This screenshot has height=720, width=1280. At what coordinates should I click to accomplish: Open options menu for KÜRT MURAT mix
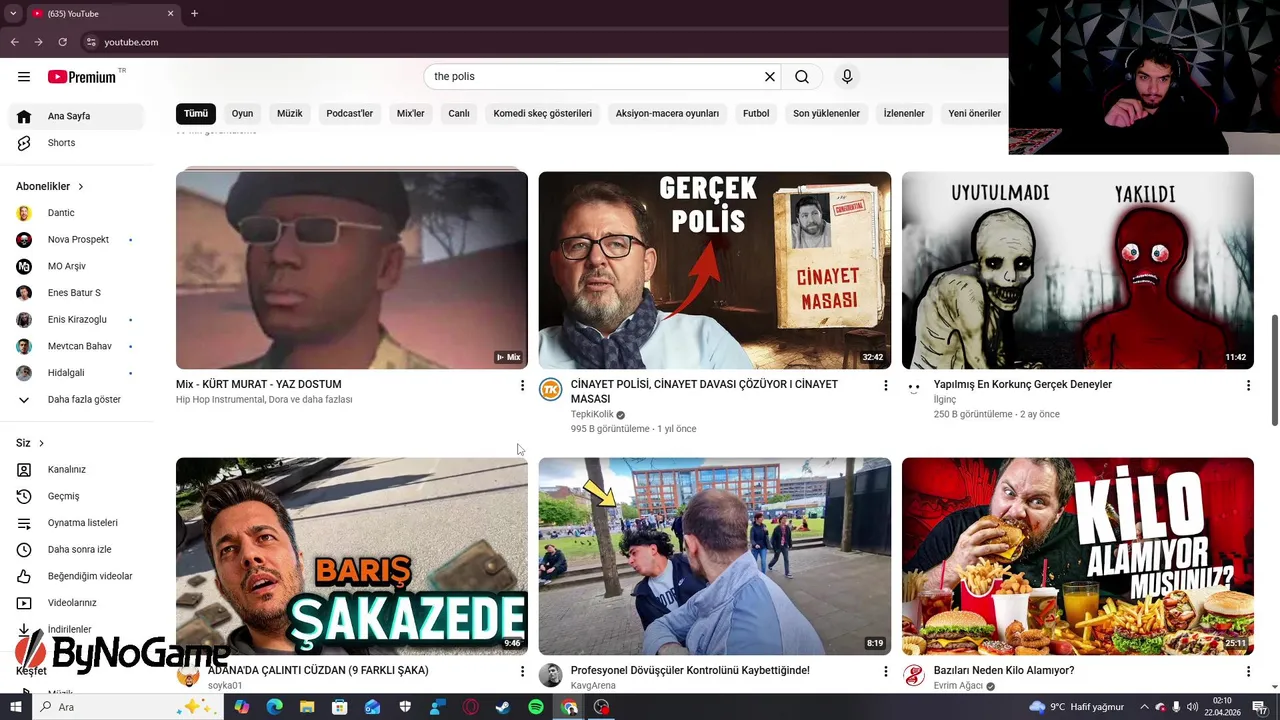[x=522, y=385]
